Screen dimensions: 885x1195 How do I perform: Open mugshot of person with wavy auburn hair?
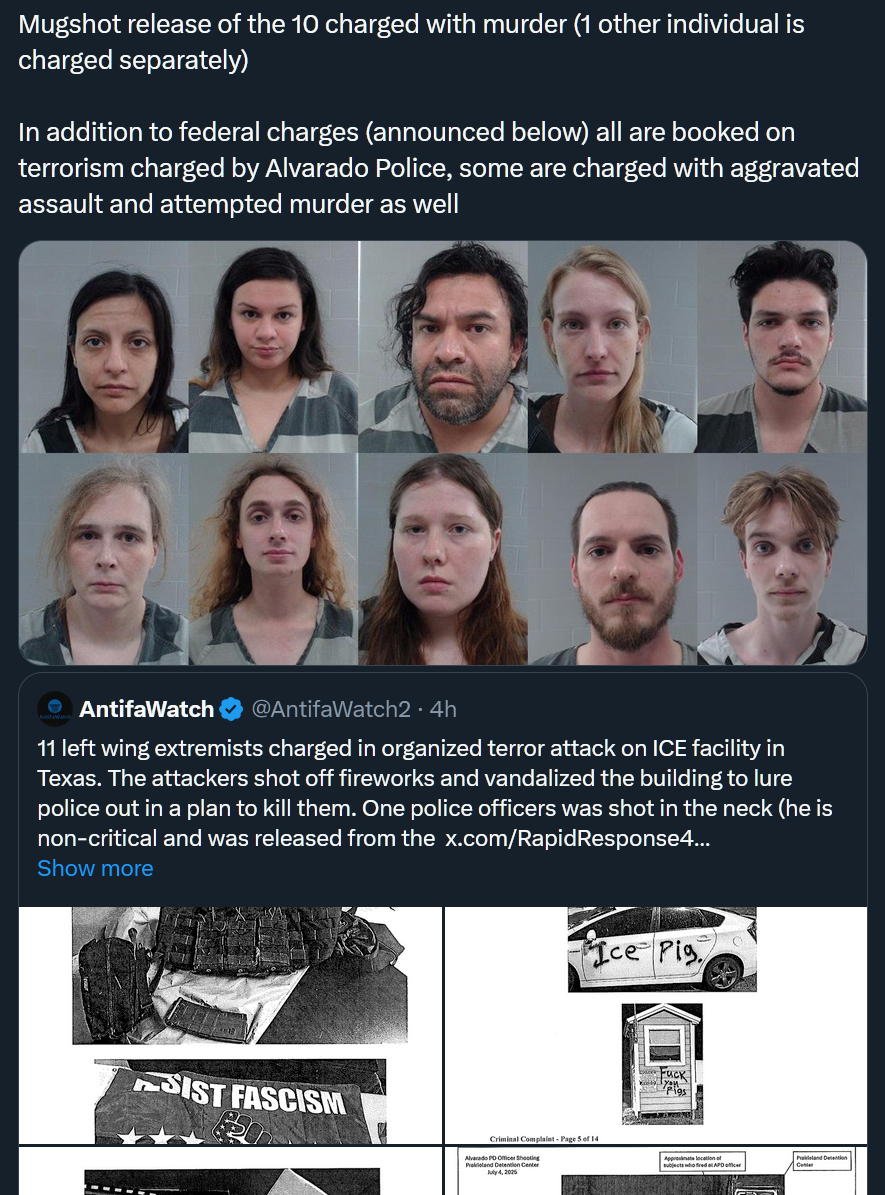pos(273,559)
